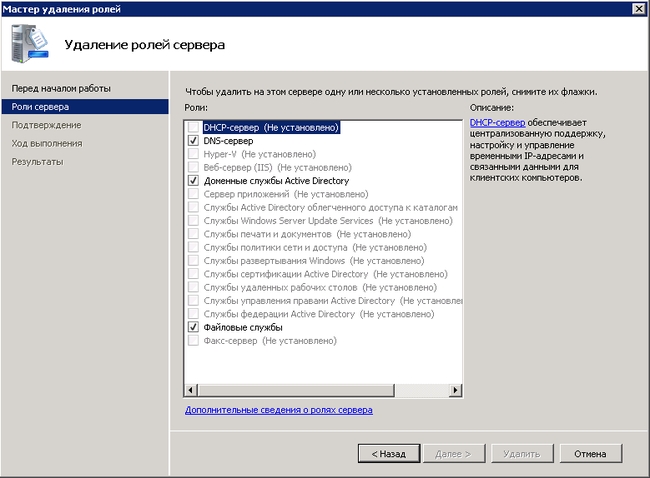This screenshot has height=478, width=650.
Task: Open the Подтверждение step in sidebar
Action: click(x=46, y=125)
